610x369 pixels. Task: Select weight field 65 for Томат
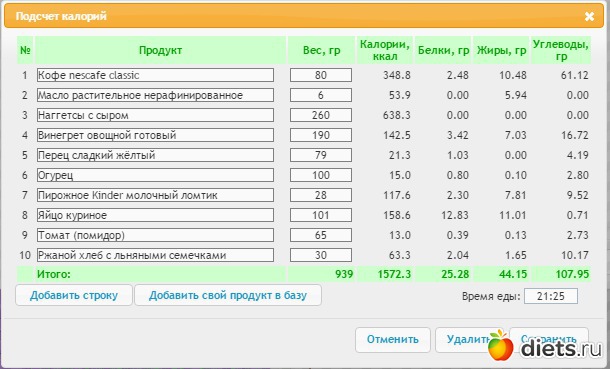(321, 235)
